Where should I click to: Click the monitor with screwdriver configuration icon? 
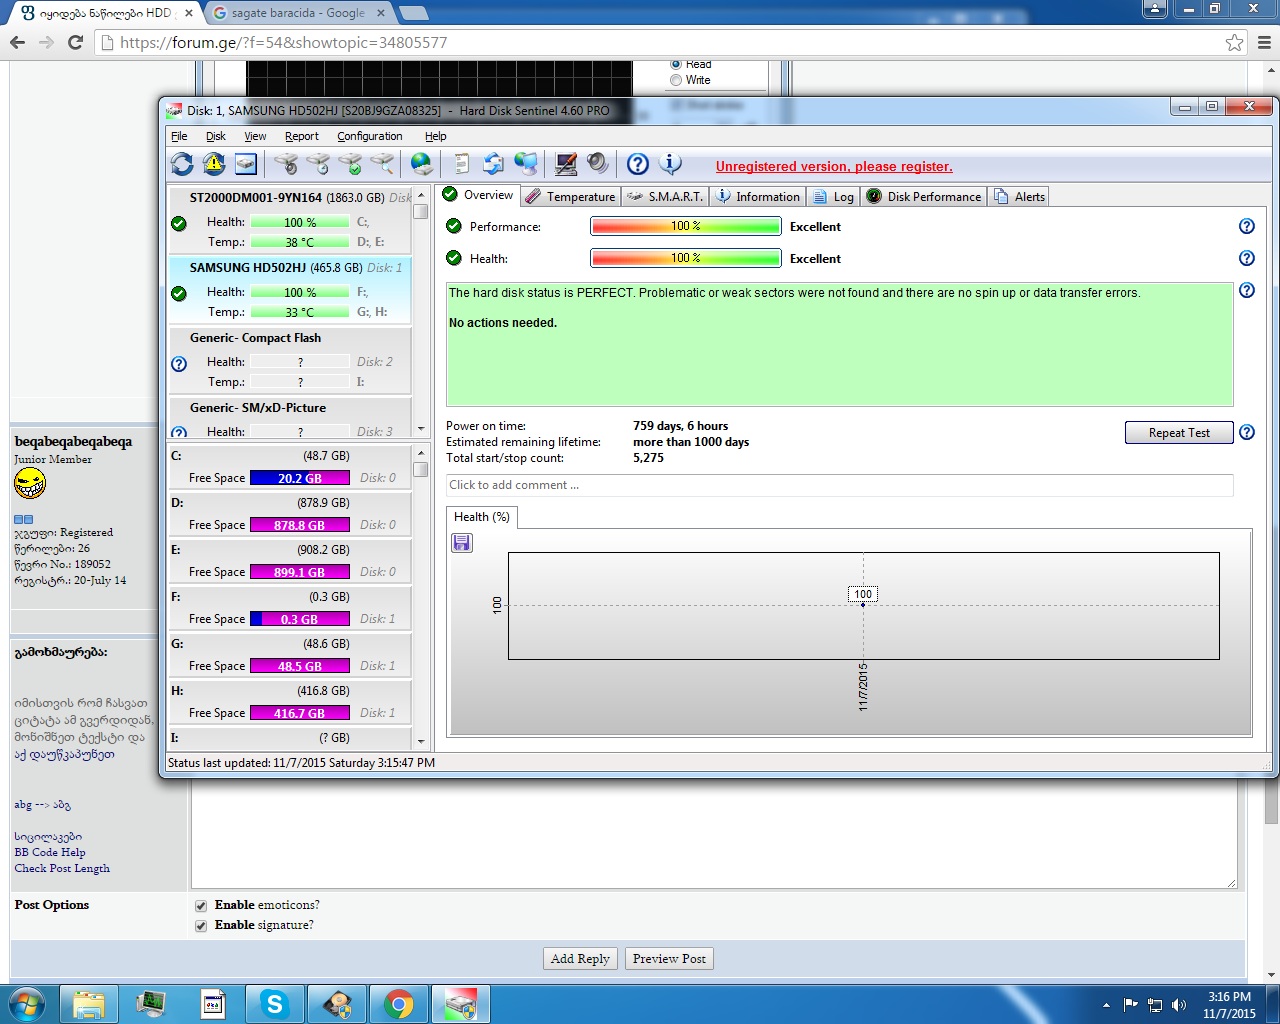click(566, 164)
